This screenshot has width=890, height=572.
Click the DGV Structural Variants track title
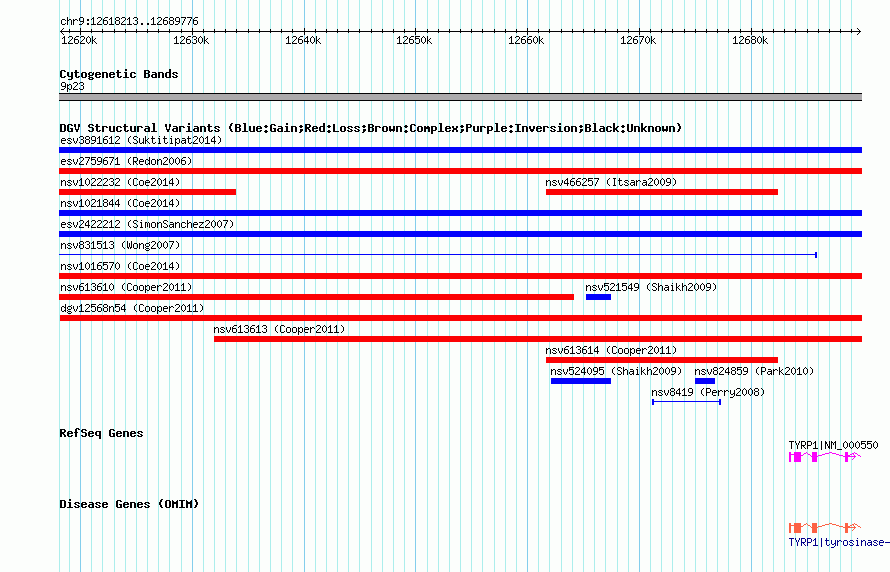click(x=371, y=128)
